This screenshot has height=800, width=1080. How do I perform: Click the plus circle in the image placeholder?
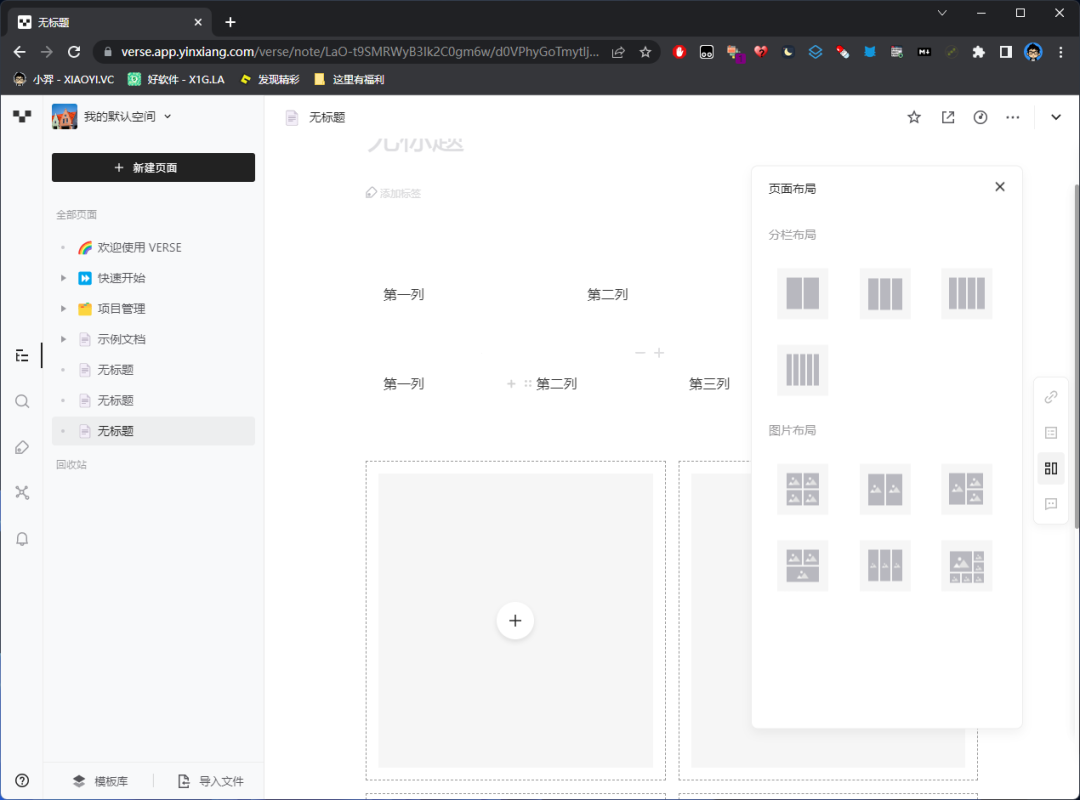tap(515, 621)
